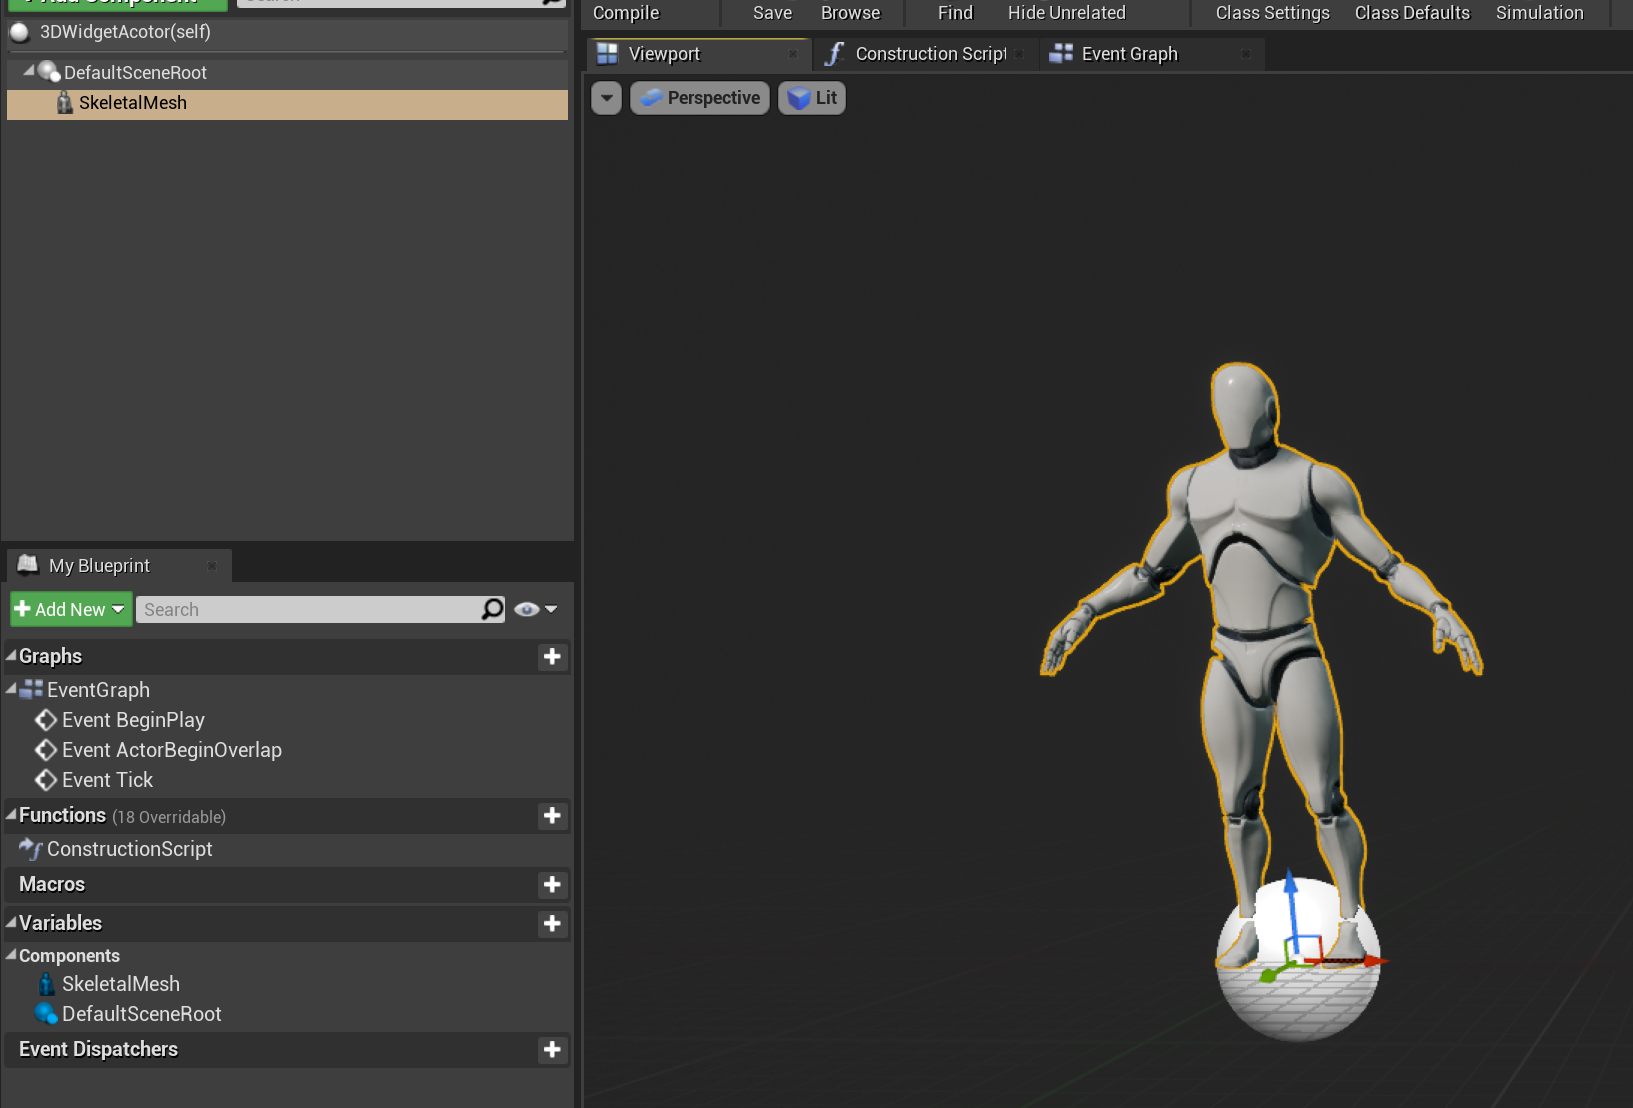Image resolution: width=1633 pixels, height=1108 pixels.
Task: Click the magnifier icon in My Blueprint search
Action: (490, 609)
